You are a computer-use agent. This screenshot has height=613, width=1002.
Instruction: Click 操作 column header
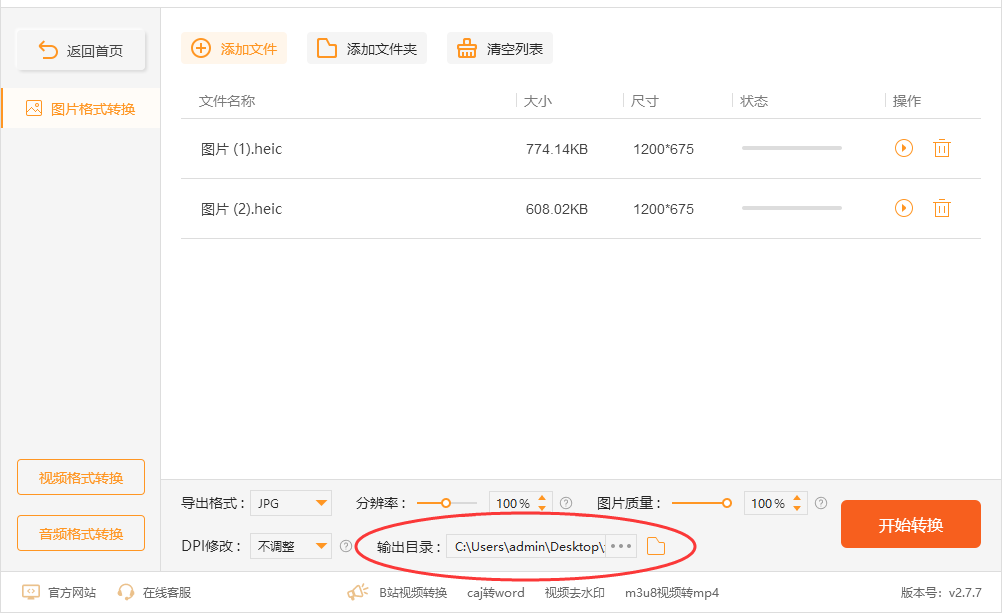pos(906,100)
